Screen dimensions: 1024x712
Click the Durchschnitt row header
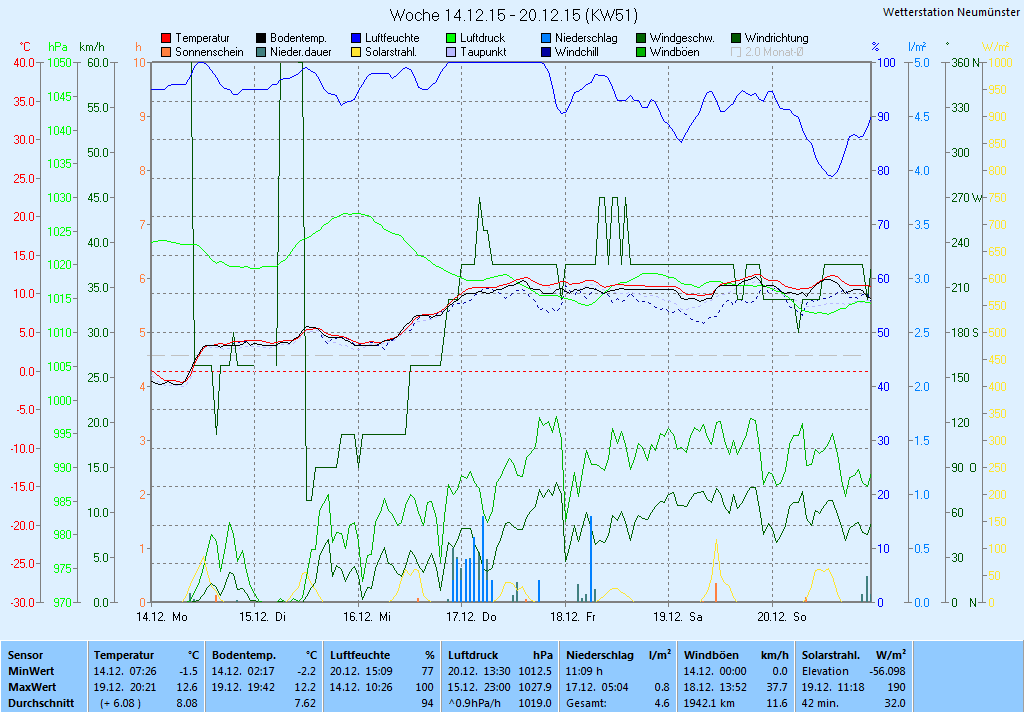40,704
